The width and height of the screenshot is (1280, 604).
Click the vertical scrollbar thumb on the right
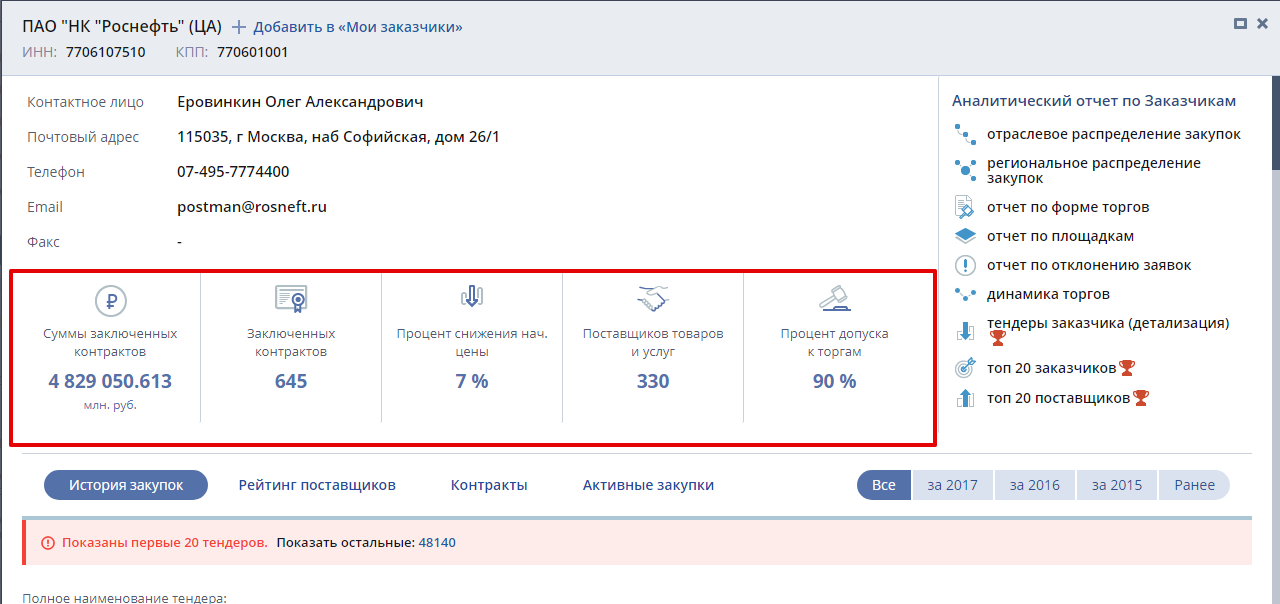tap(1275, 123)
